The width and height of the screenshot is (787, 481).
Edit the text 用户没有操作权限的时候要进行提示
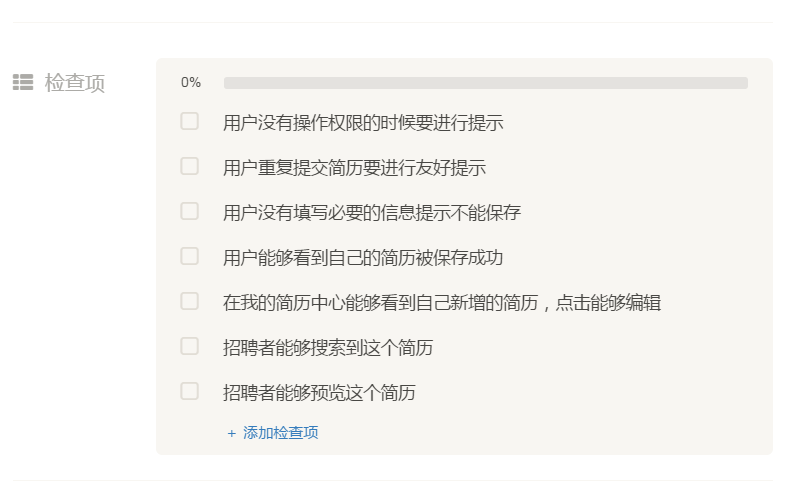pos(363,123)
